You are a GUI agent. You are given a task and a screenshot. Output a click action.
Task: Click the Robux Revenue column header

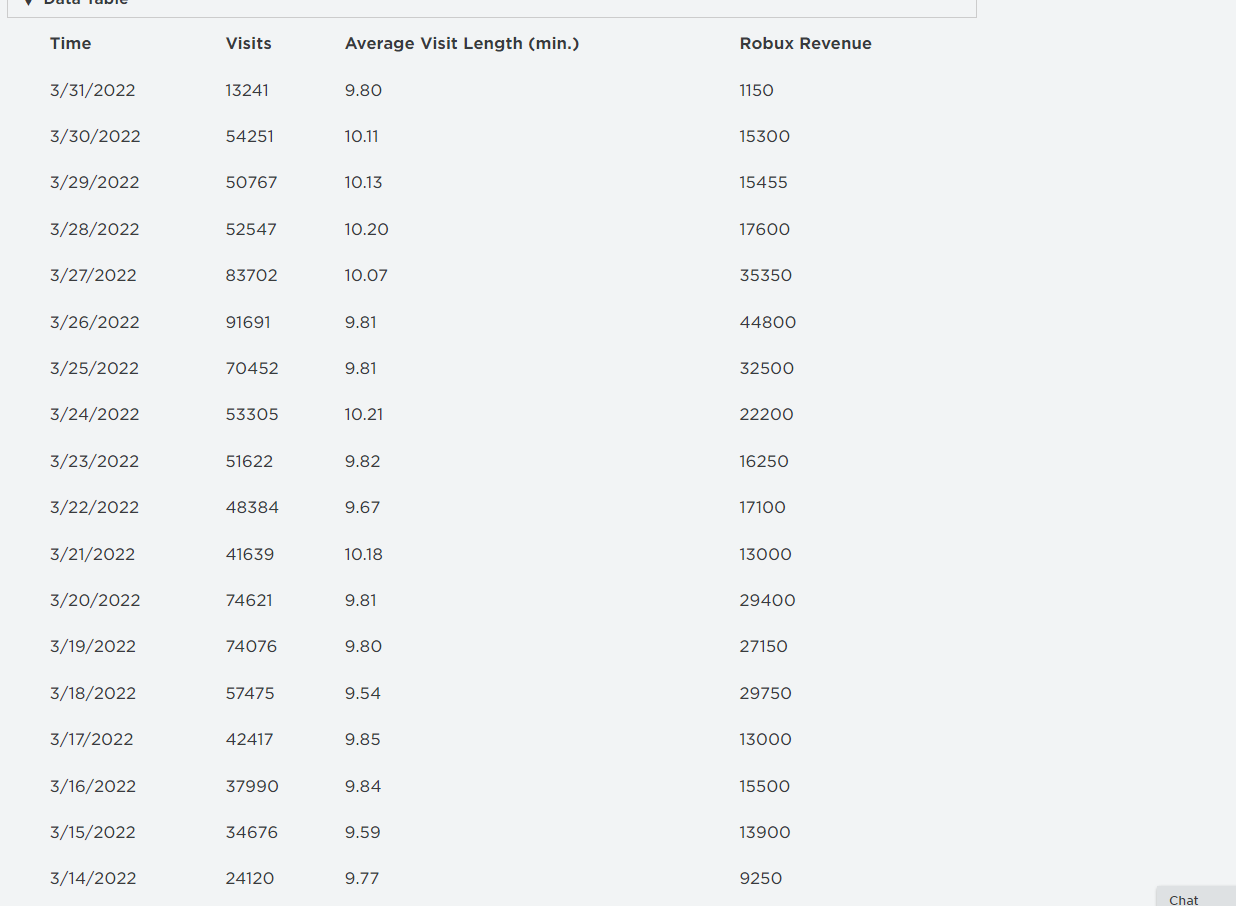point(805,44)
